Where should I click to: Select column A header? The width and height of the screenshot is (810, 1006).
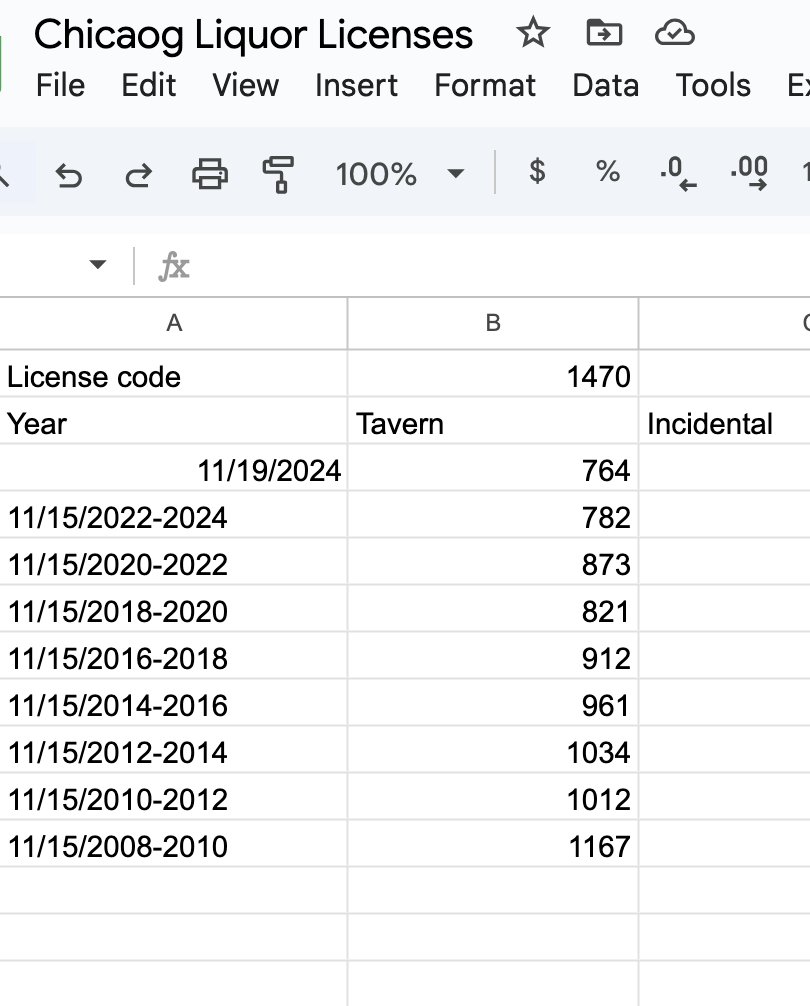pyautogui.click(x=174, y=323)
